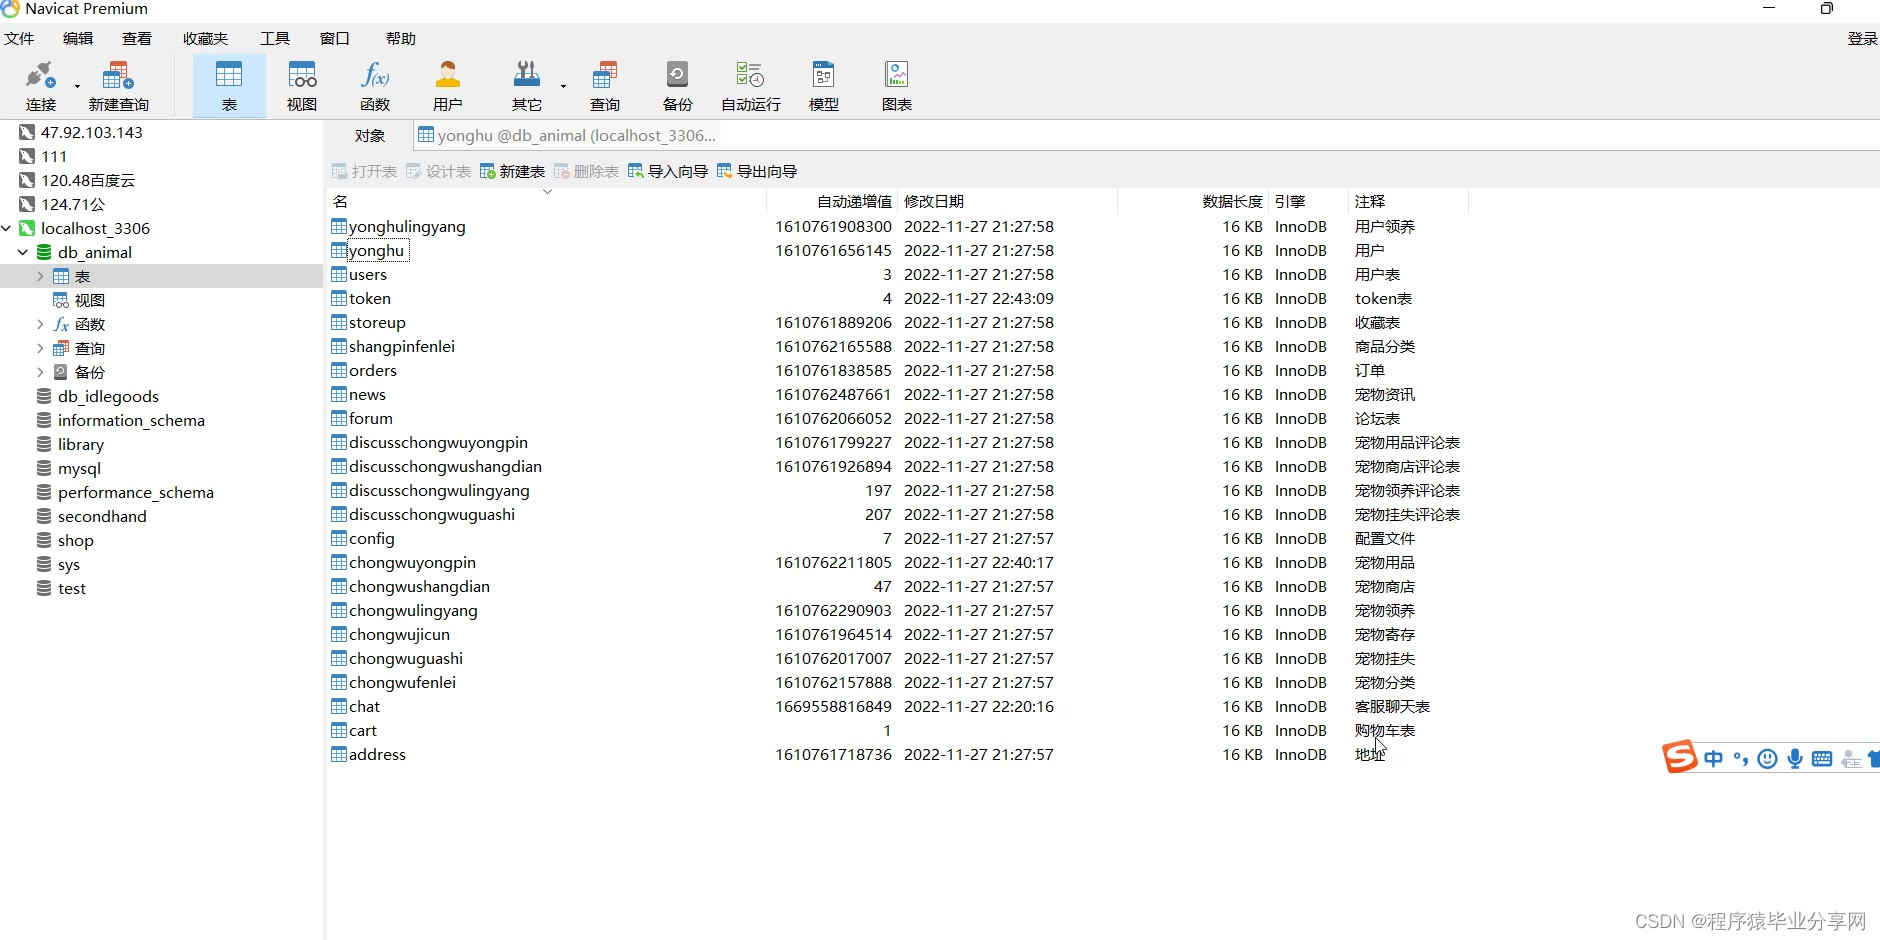
Task: Open the 帮助 menu
Action: [401, 39]
